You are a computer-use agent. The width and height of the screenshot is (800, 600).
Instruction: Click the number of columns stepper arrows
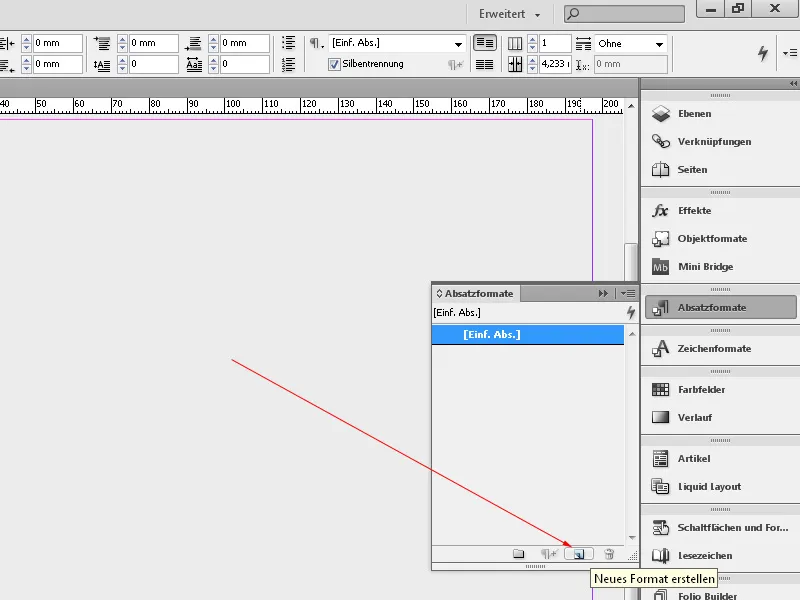(532, 43)
